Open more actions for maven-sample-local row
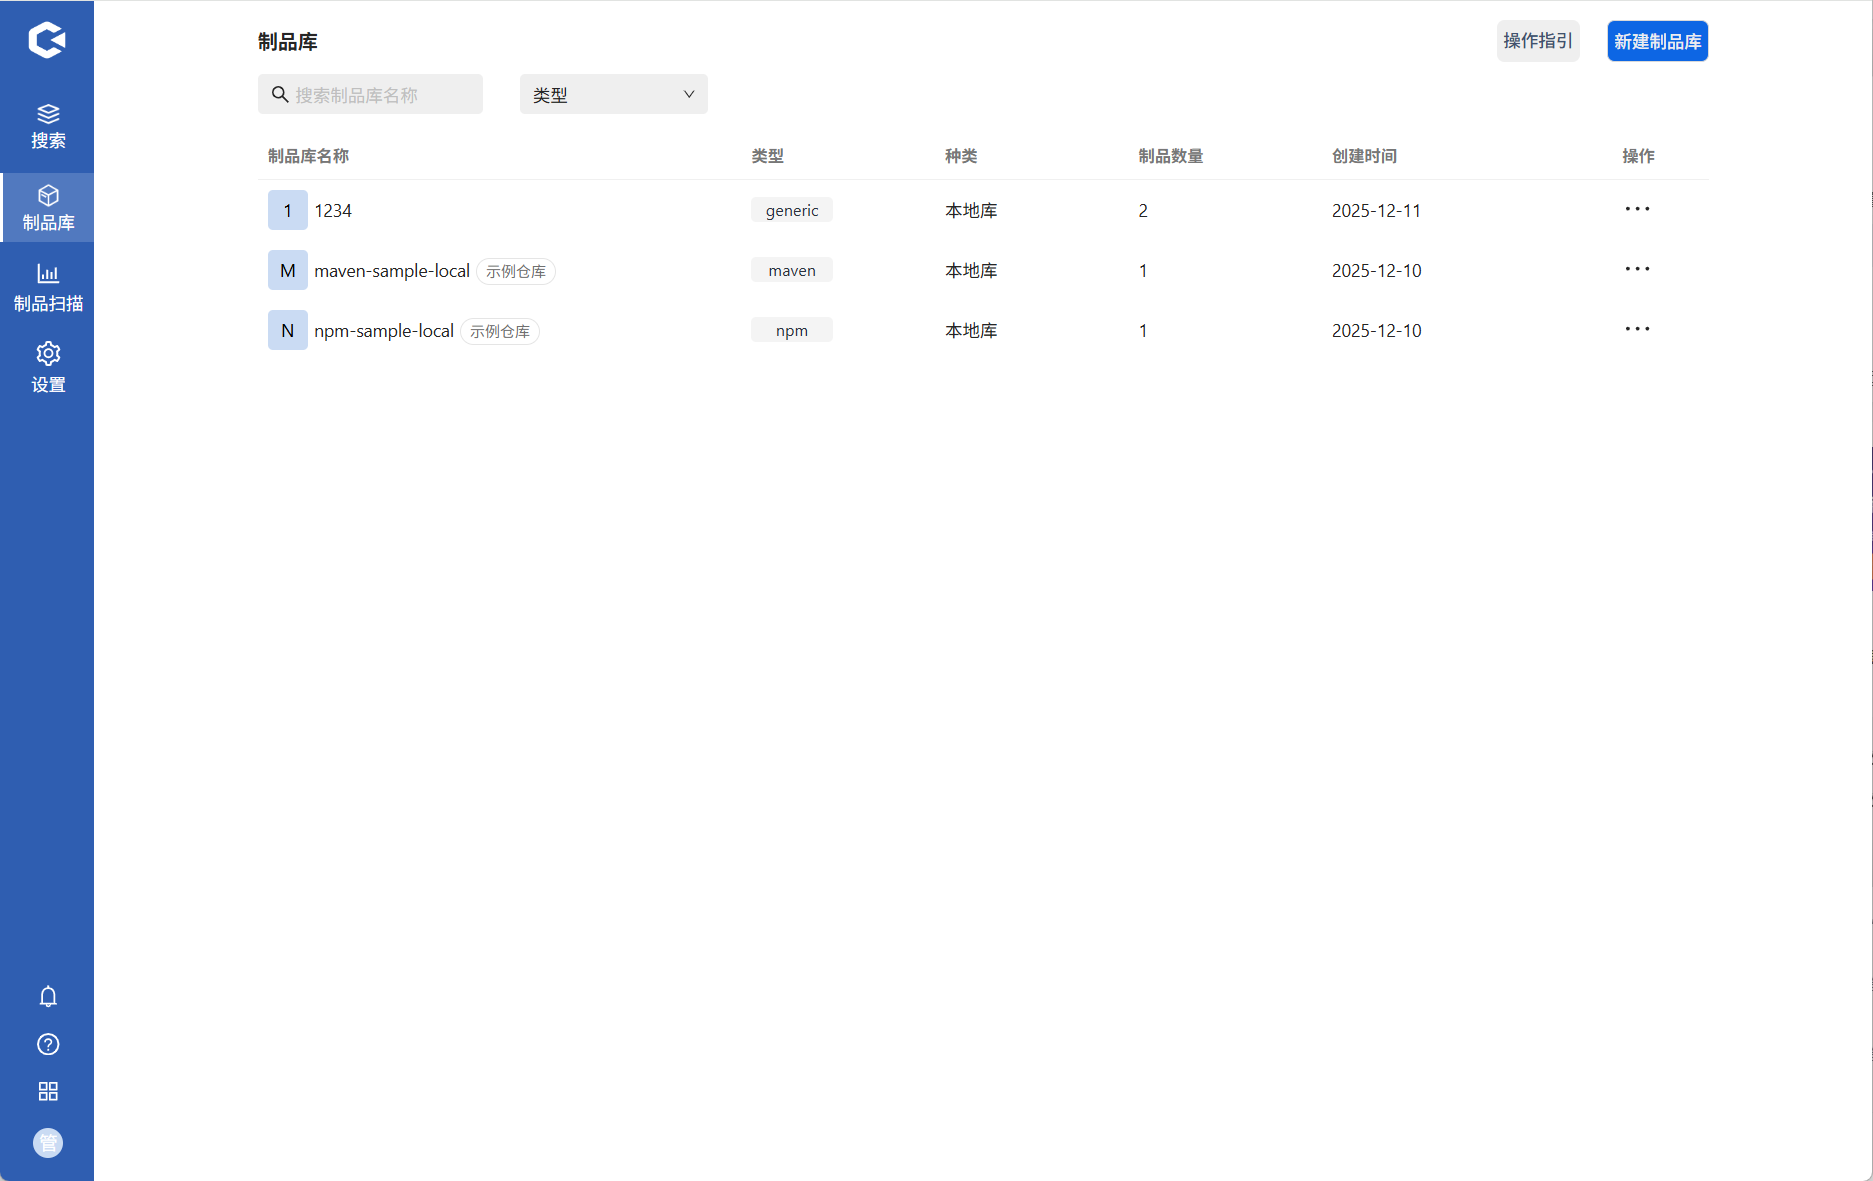 point(1637,269)
